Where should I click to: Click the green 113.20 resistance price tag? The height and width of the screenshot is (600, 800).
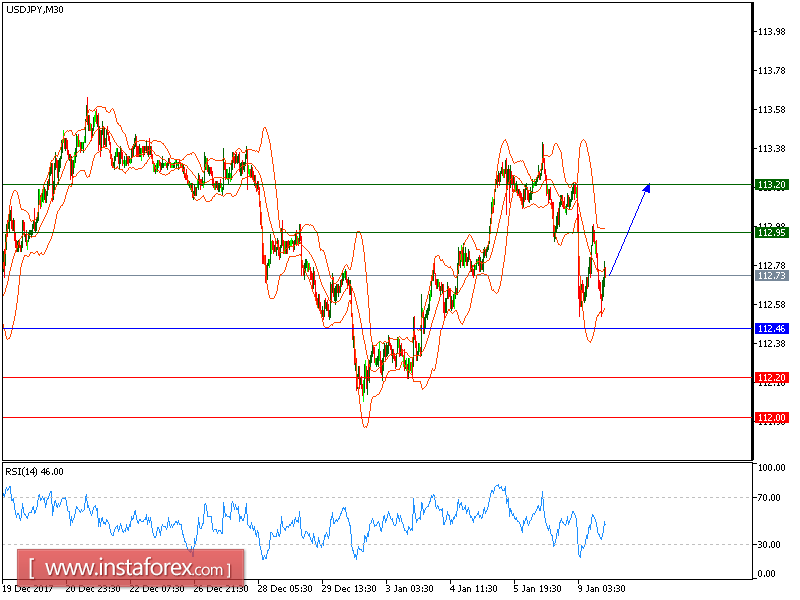click(x=770, y=184)
